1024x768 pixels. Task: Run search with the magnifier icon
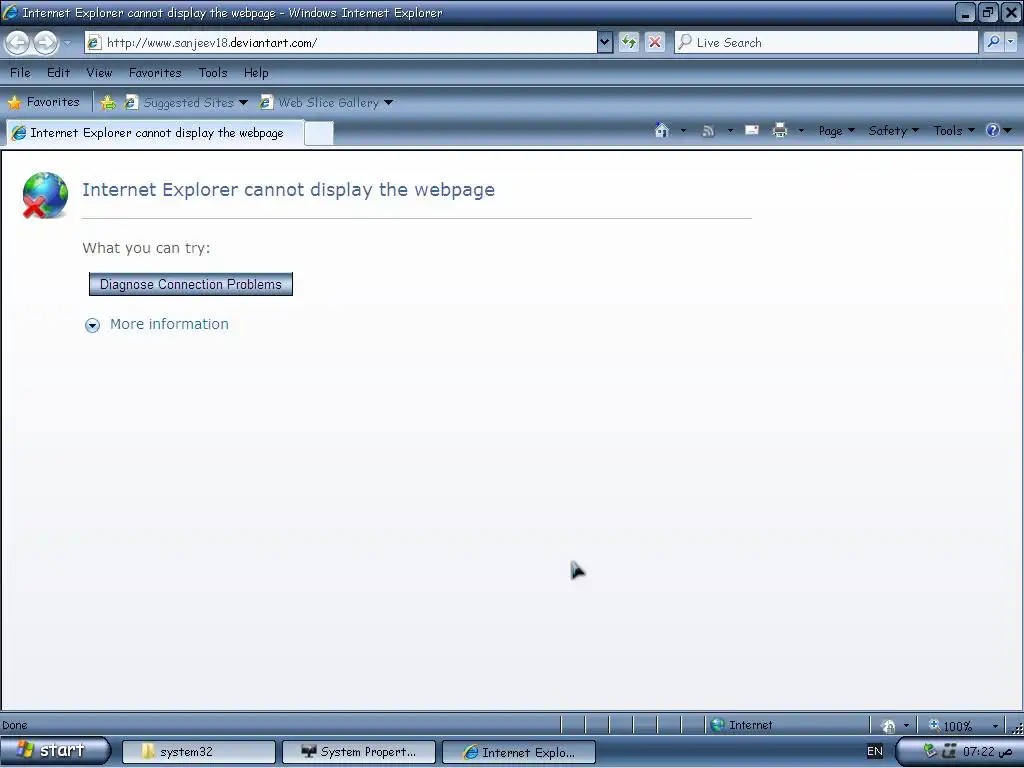(x=993, y=42)
